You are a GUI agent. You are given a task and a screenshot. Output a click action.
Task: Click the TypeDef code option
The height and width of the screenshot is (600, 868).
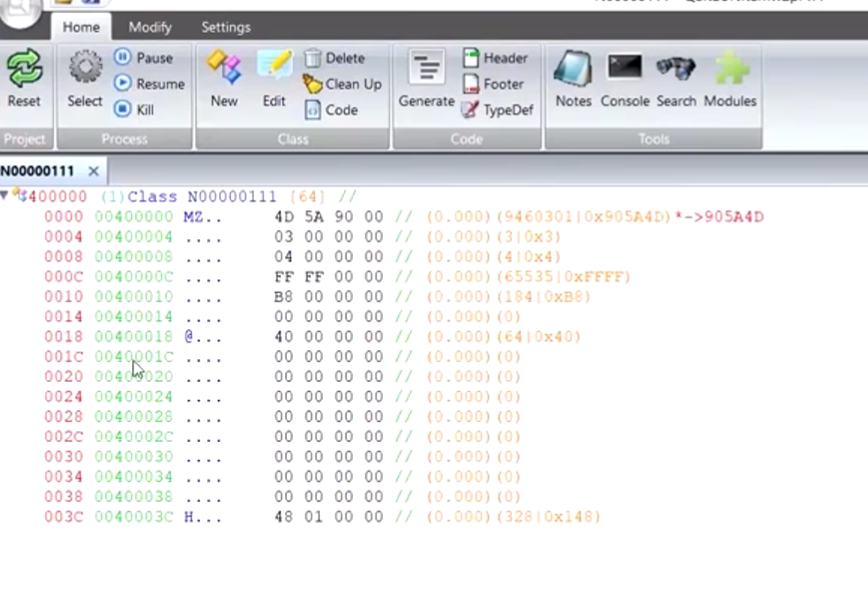pos(498,110)
